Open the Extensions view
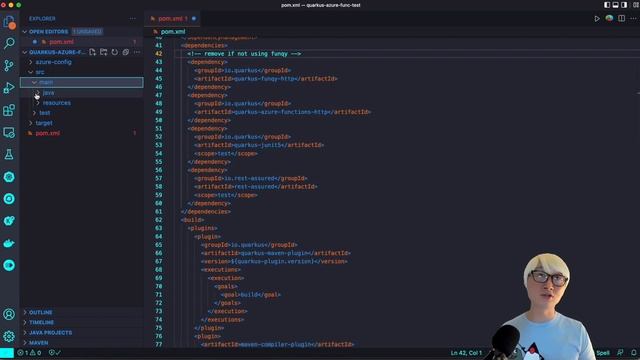 pos(9,110)
